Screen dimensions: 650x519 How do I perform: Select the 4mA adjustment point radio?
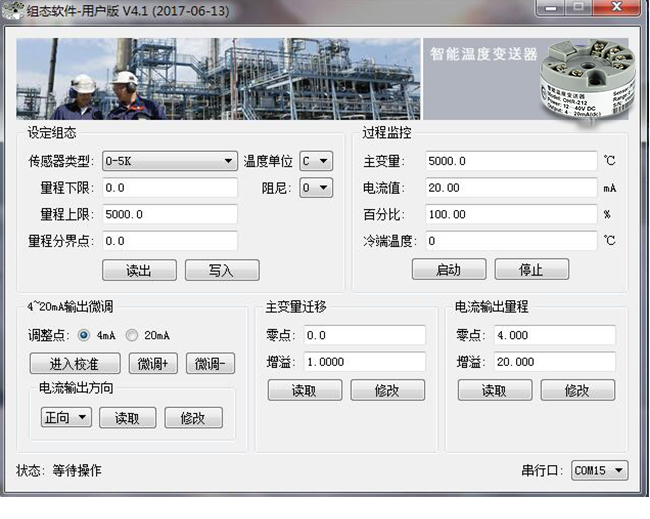pos(84,335)
